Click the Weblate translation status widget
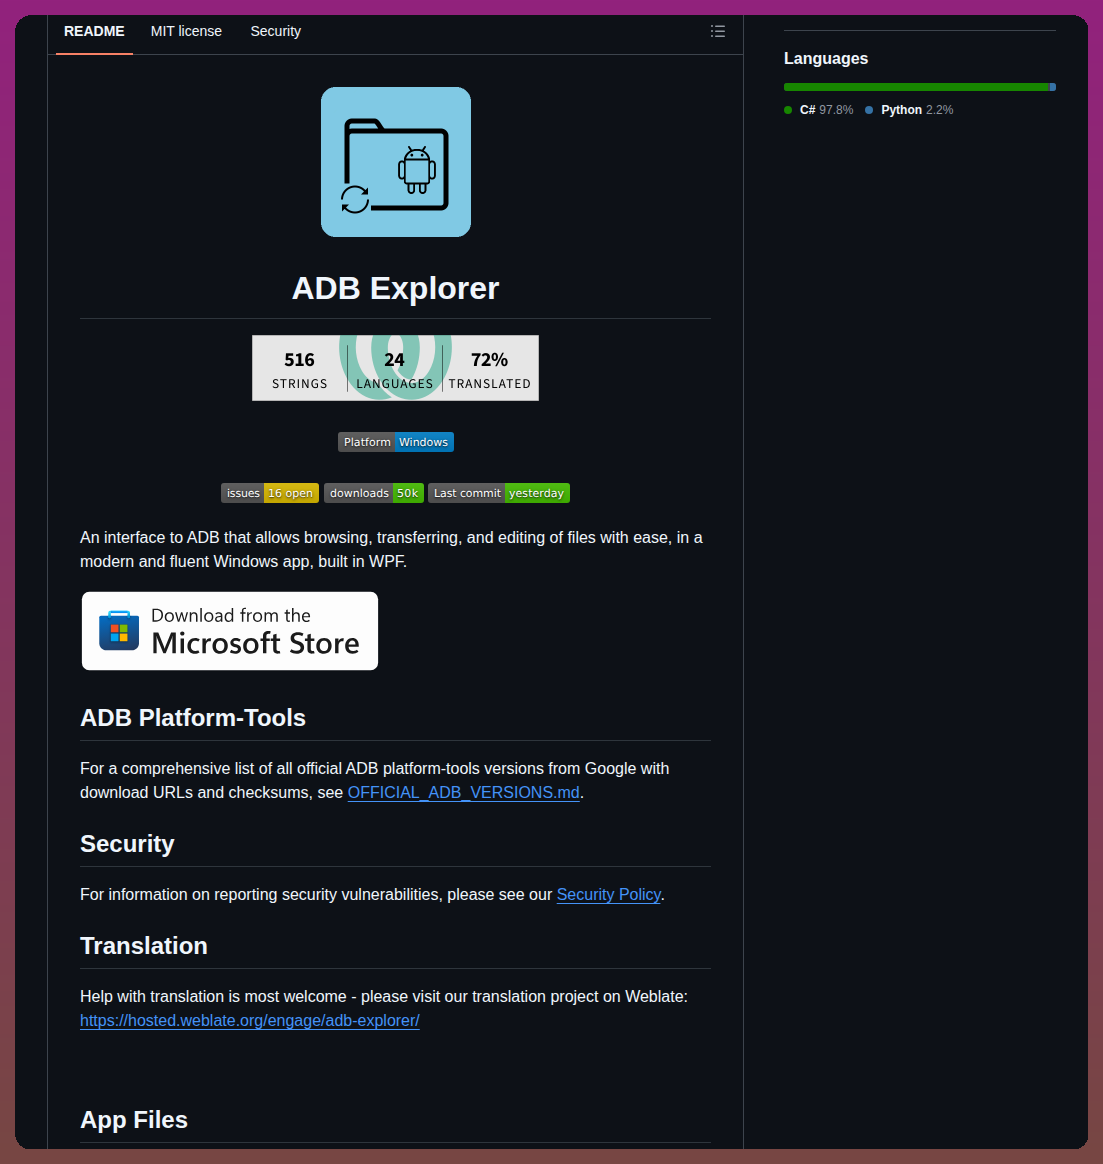The image size is (1103, 1164). [396, 368]
